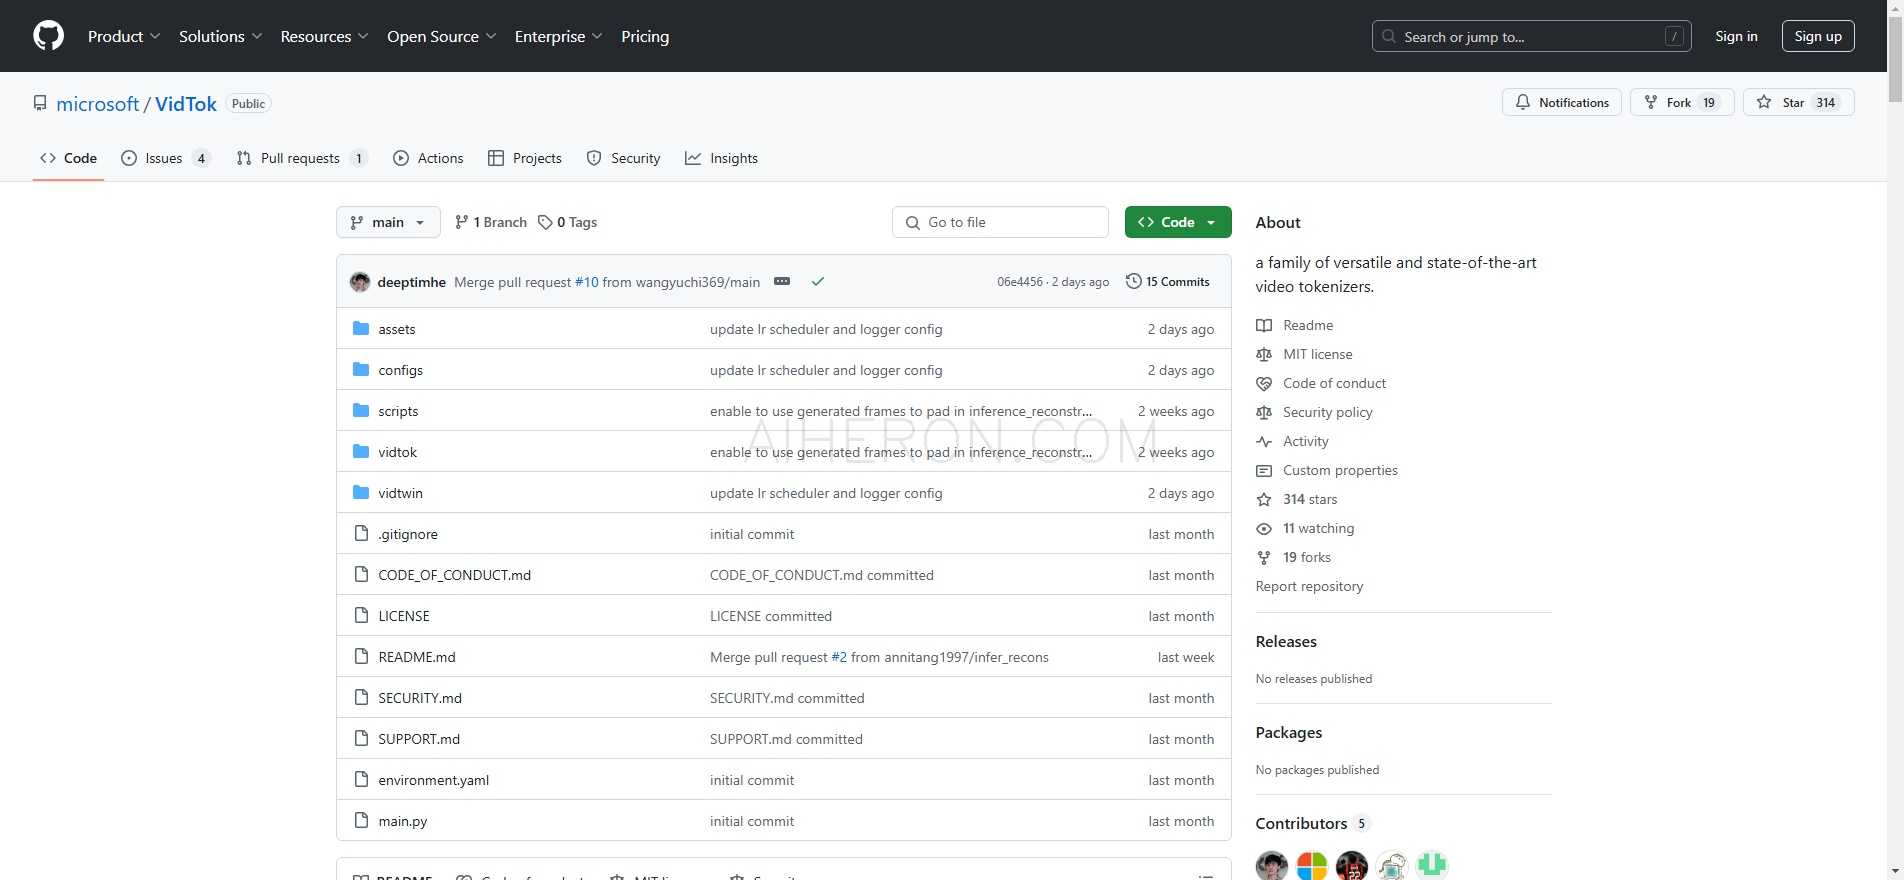Open the vidtwin folder
1904x880 pixels.
tap(400, 493)
